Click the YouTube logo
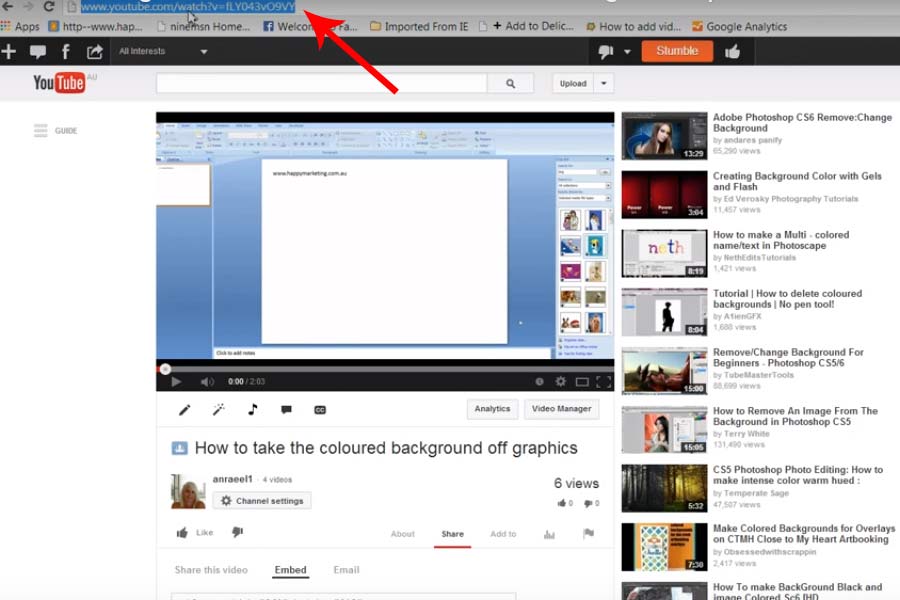 coord(59,83)
